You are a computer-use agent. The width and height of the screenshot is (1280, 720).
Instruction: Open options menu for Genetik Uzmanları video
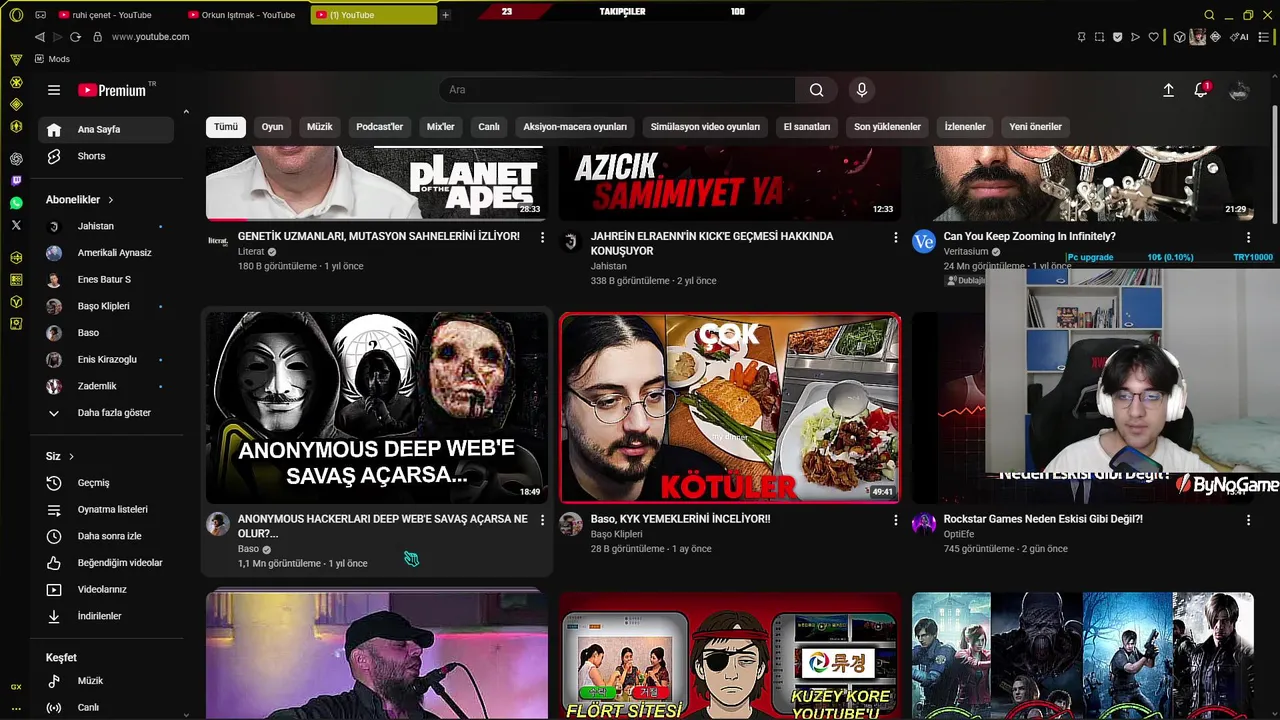pyautogui.click(x=542, y=237)
